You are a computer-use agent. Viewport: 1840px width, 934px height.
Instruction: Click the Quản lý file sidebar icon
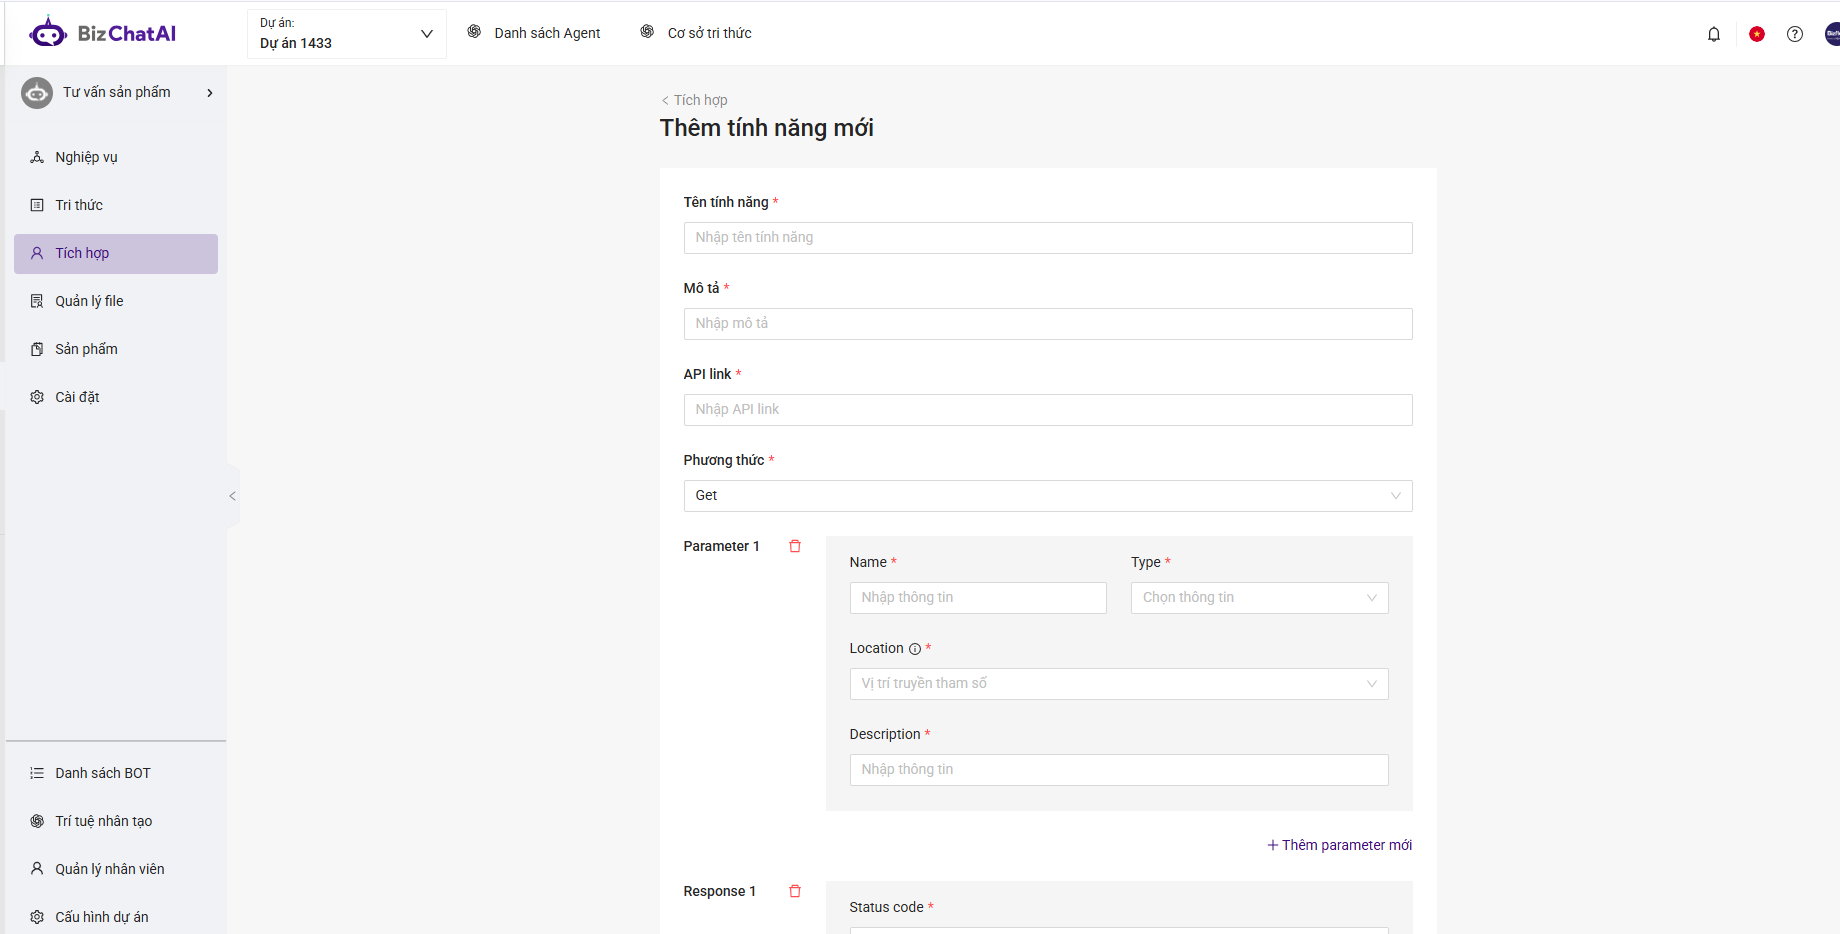[37, 301]
